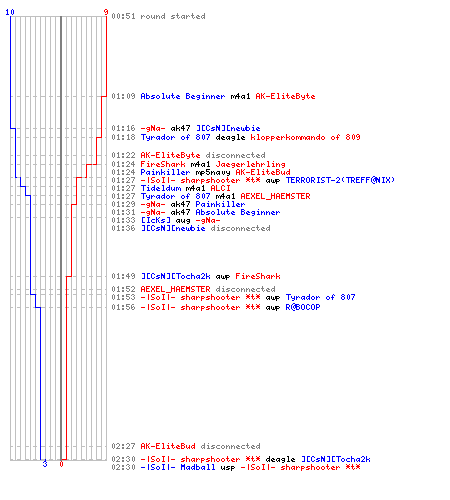The height and width of the screenshot is (500, 450).
Task: Click '-gNa-' in the 01:16 kill line
Action: tap(153, 128)
